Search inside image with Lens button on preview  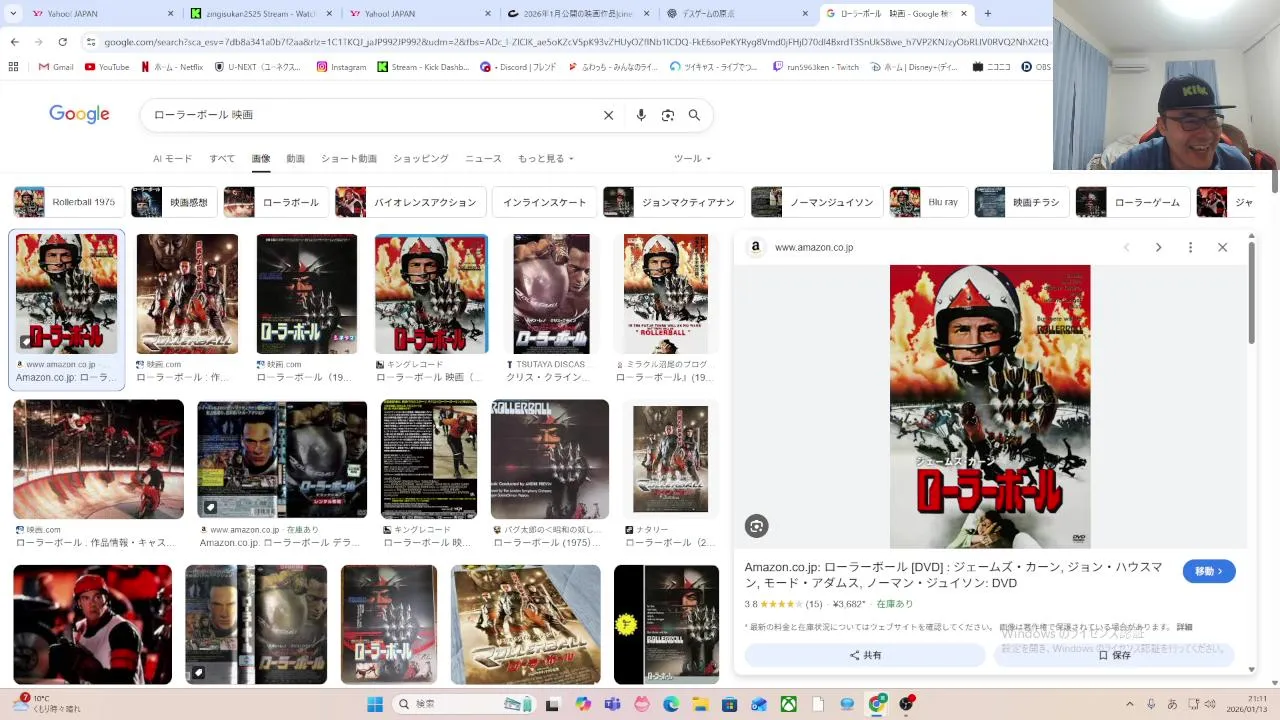tap(756, 526)
